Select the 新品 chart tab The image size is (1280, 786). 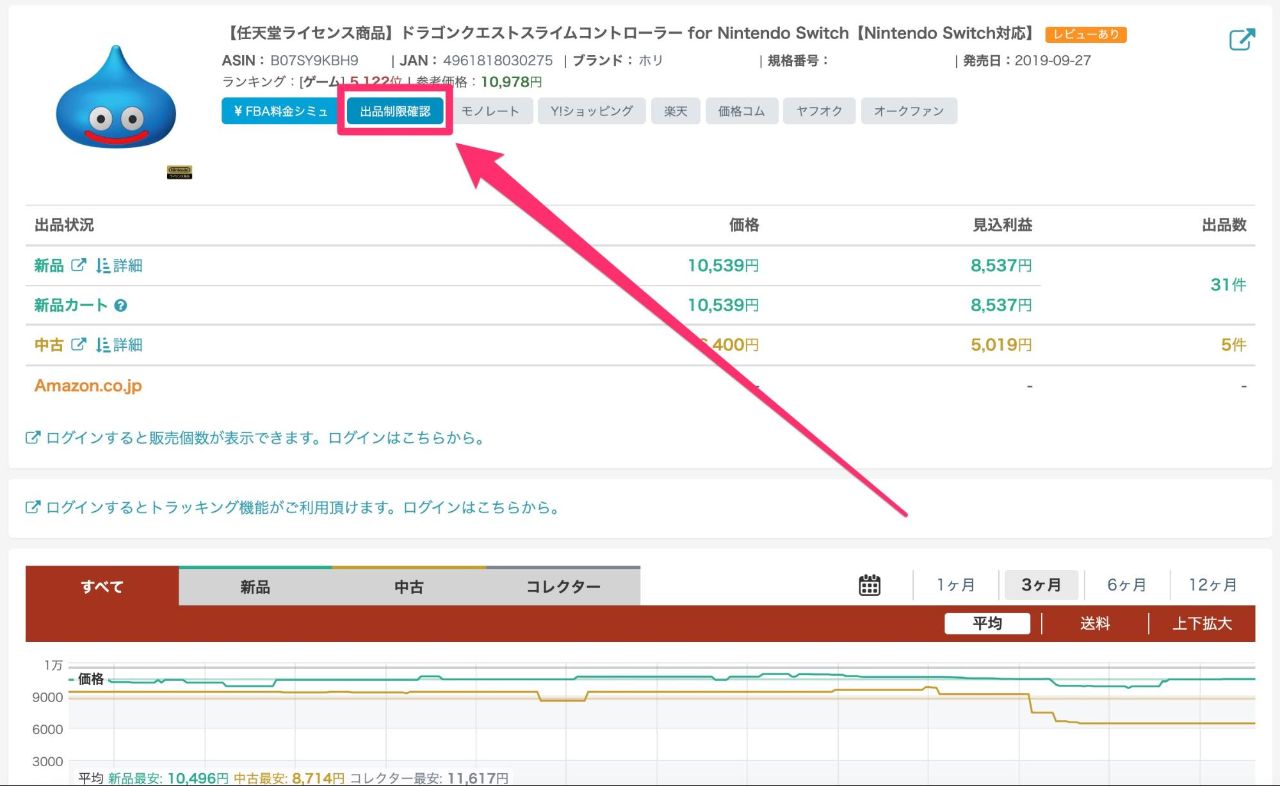coord(256,586)
